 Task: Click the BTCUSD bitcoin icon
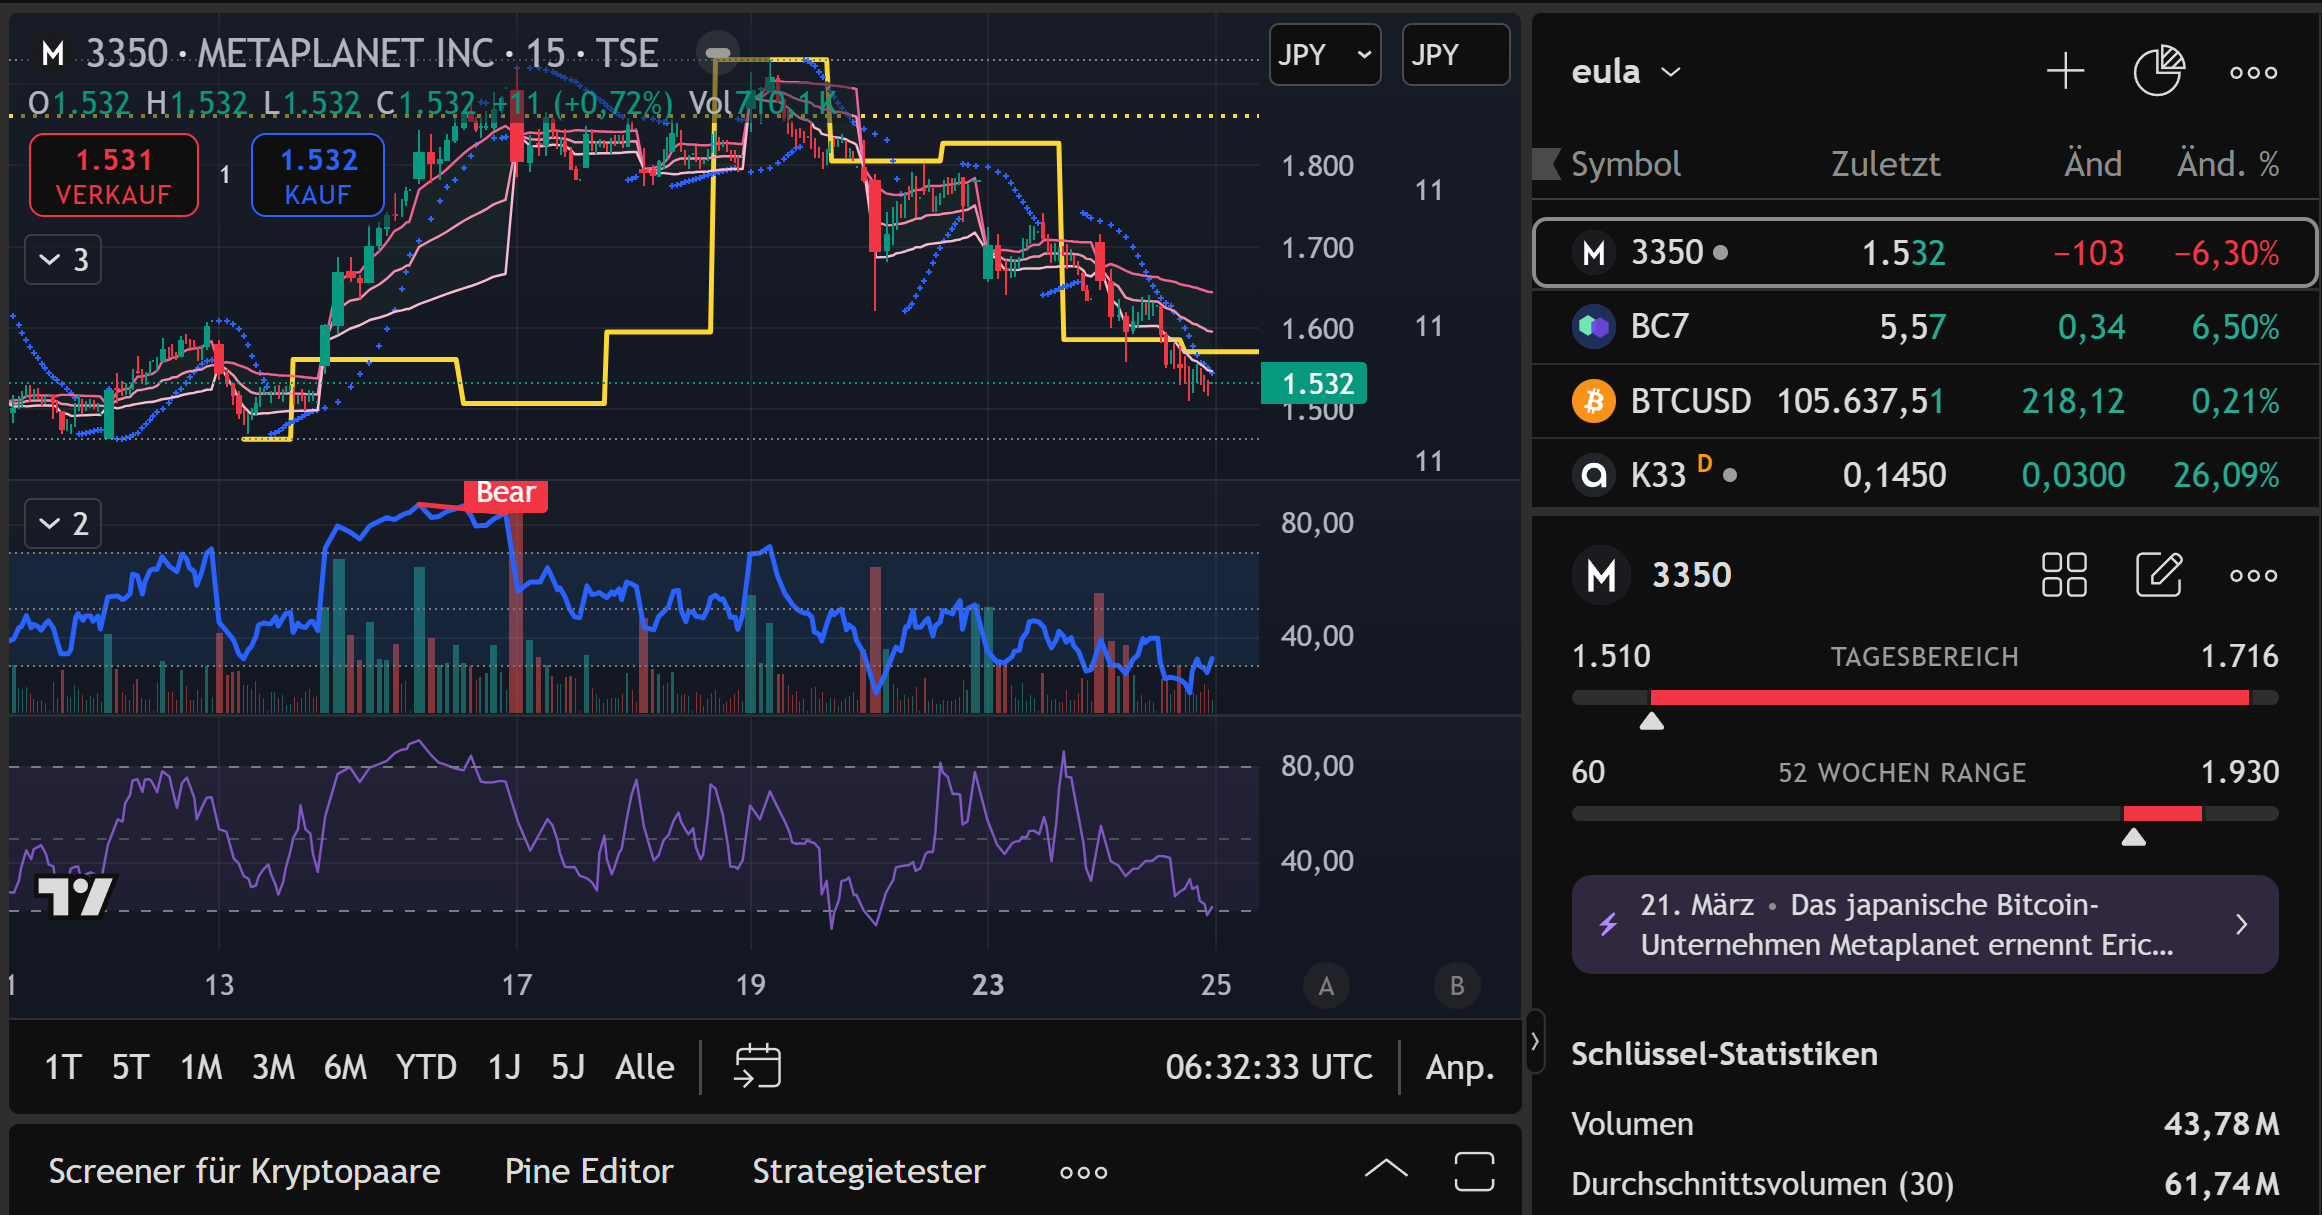(x=1594, y=401)
